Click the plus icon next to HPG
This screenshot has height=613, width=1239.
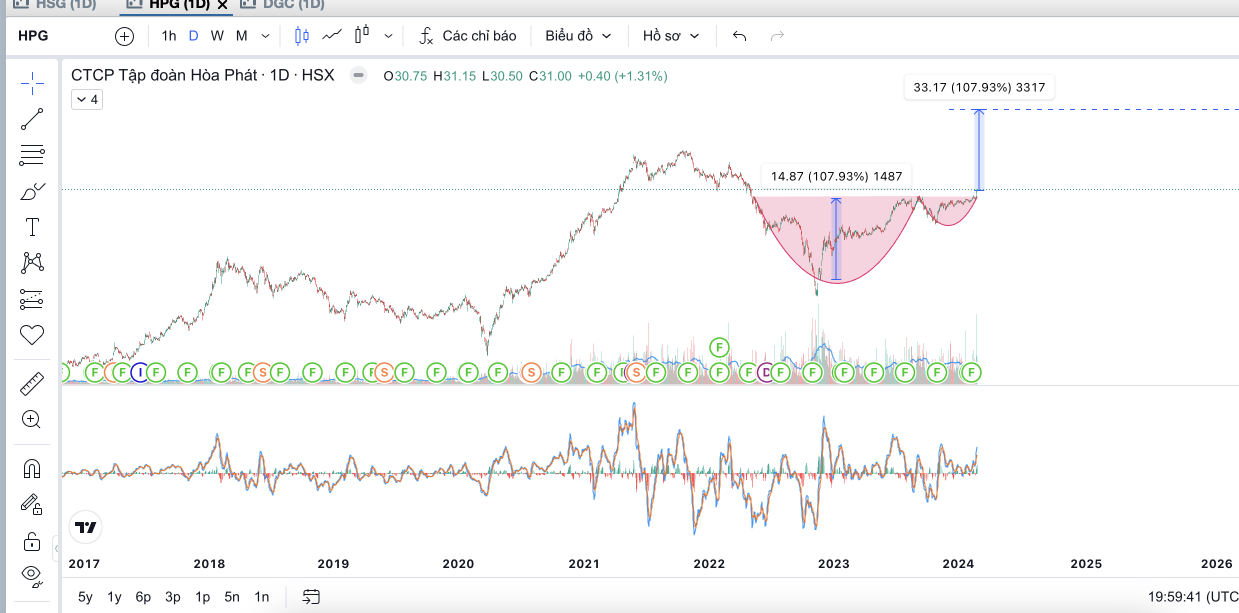click(x=124, y=36)
